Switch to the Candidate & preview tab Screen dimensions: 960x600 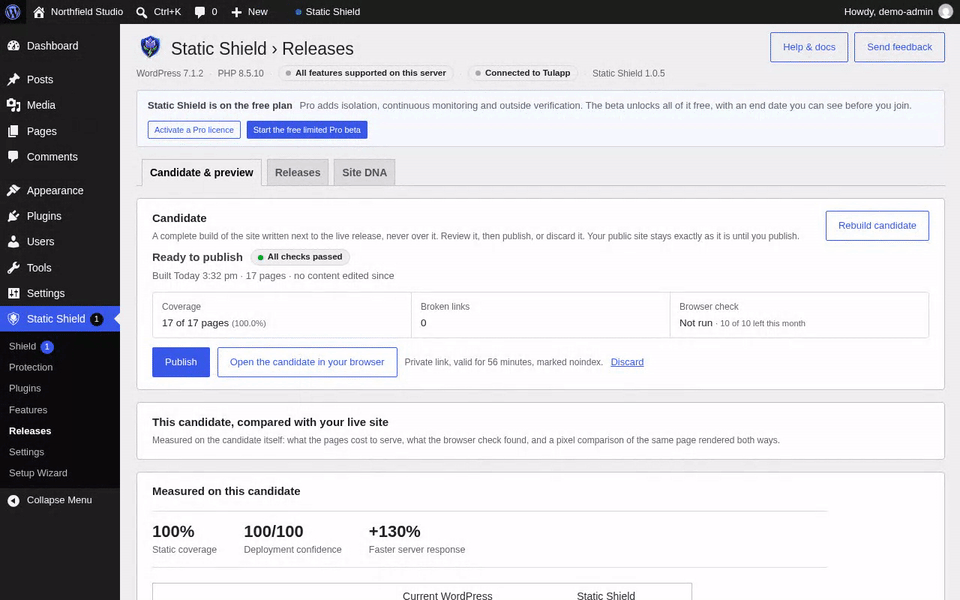[x=201, y=173]
